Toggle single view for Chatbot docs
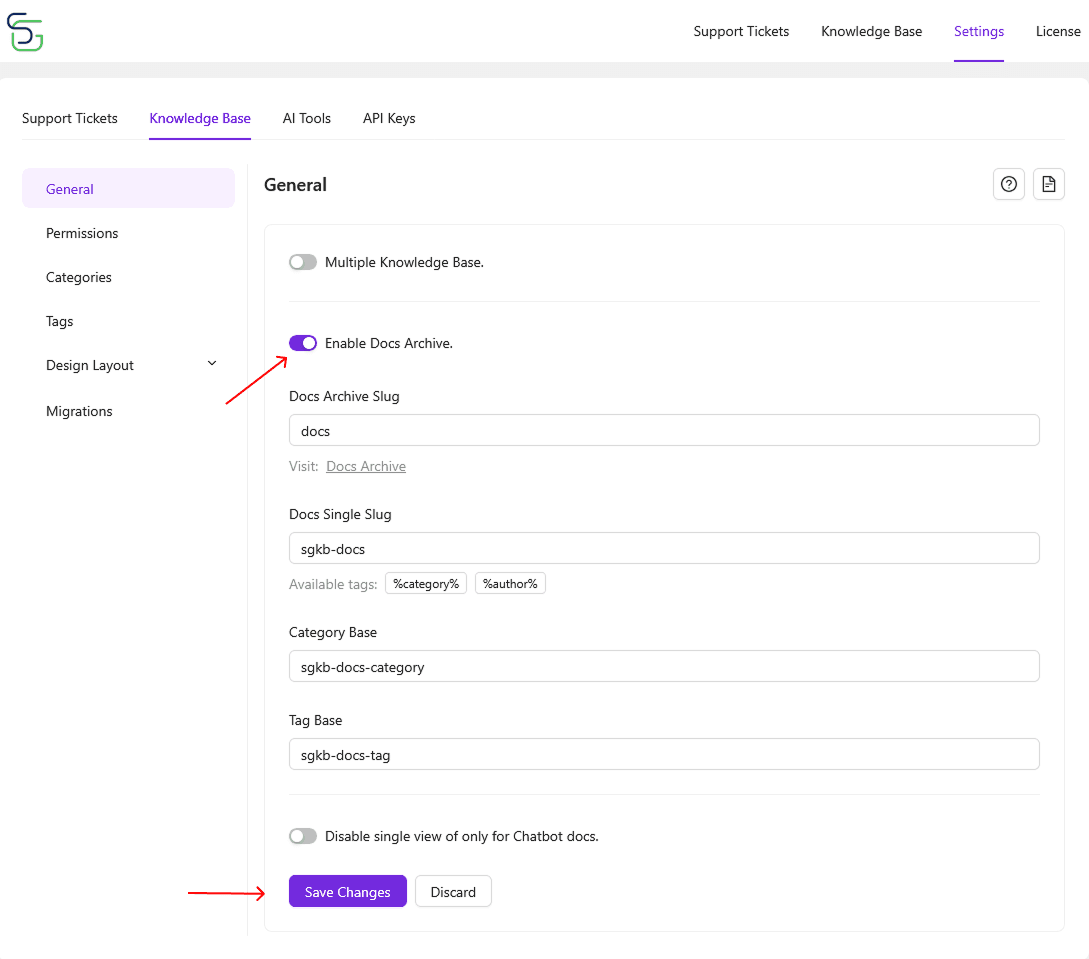The height and width of the screenshot is (959, 1089). tap(302, 835)
